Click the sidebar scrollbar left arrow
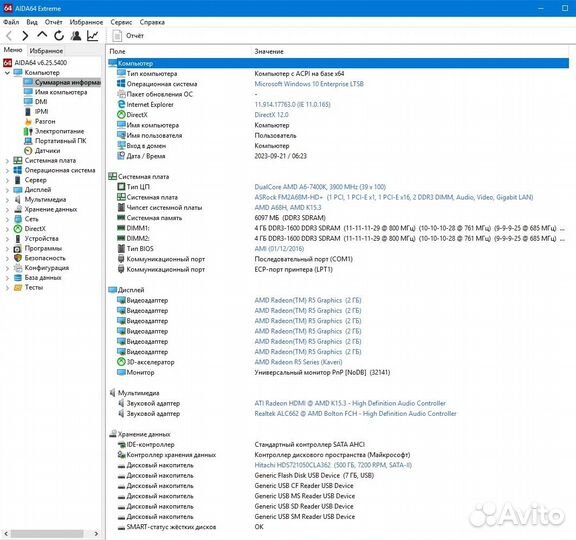This screenshot has width=576, height=540. (6, 533)
